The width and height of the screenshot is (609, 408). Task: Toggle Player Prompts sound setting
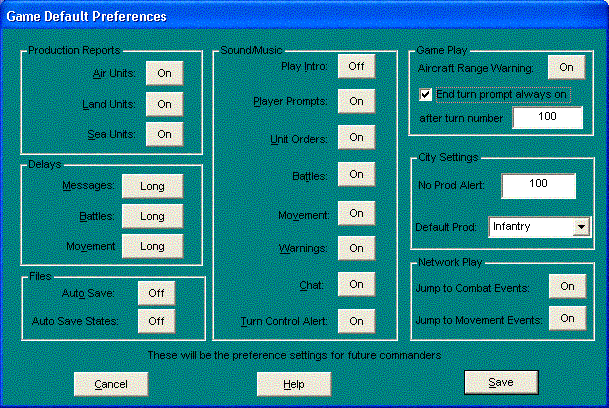pos(355,101)
